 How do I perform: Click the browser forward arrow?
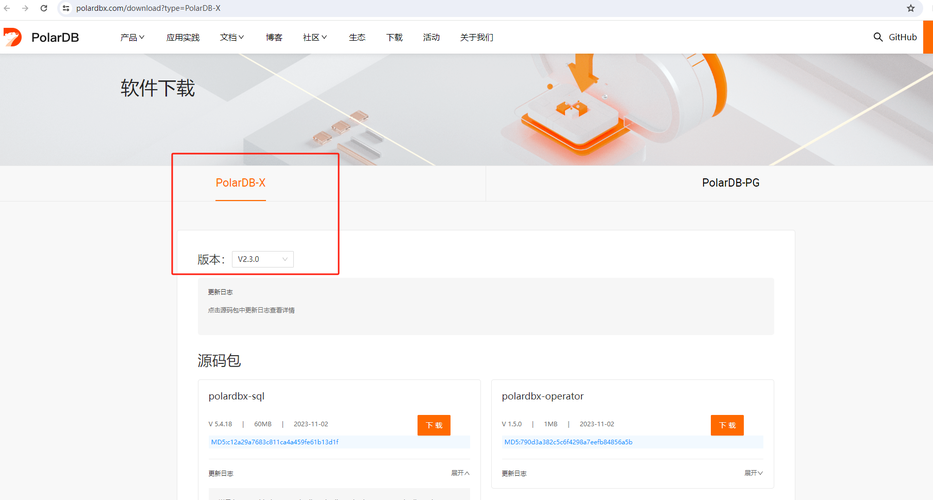coord(25,8)
